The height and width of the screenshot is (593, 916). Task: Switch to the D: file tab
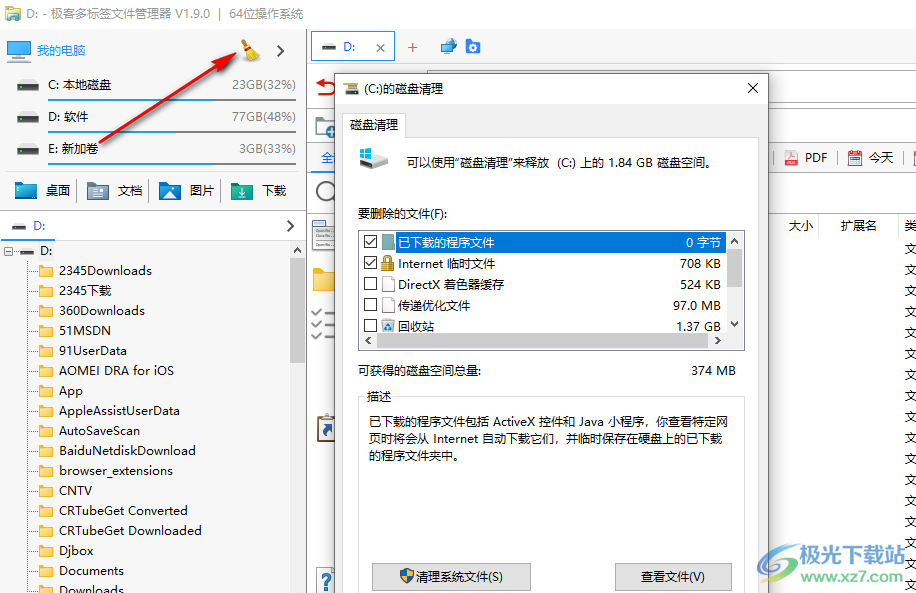[x=349, y=47]
